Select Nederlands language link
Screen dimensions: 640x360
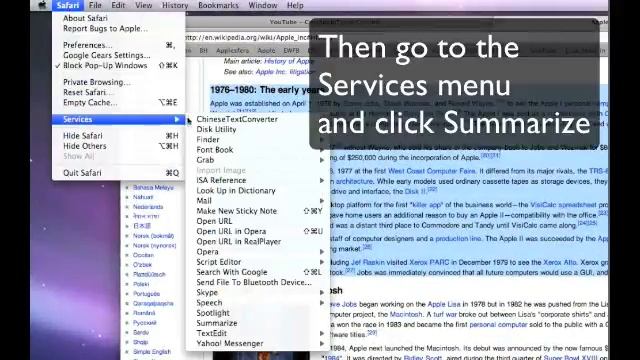148,207
